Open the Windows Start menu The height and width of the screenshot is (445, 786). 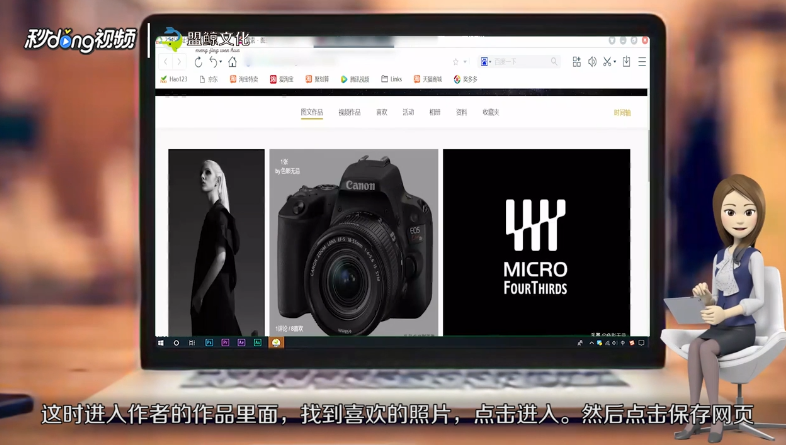pyautogui.click(x=161, y=343)
